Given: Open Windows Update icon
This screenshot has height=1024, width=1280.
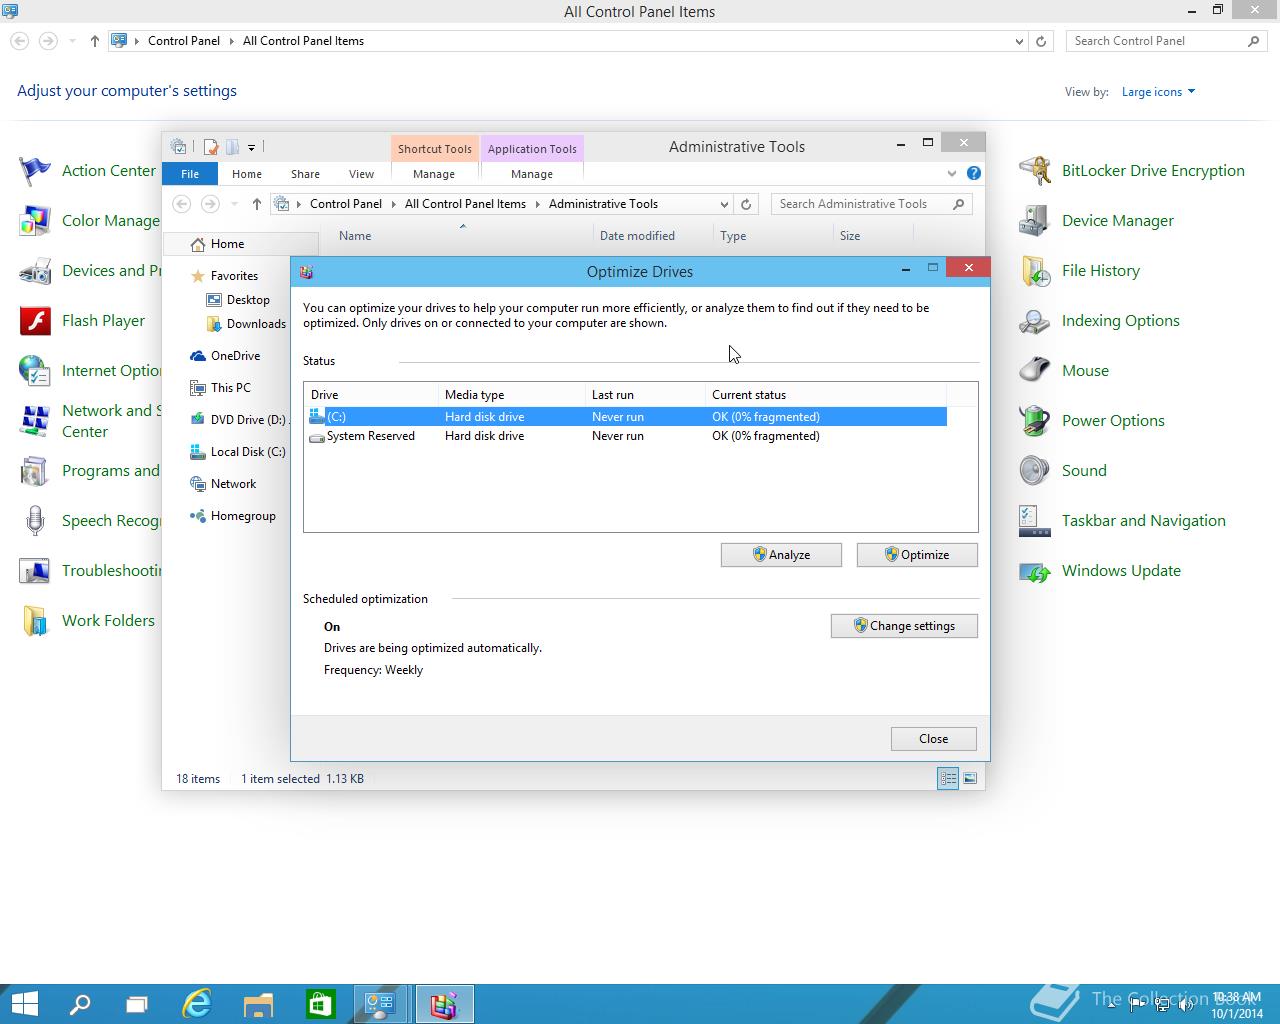Looking at the screenshot, I should [x=1035, y=571].
